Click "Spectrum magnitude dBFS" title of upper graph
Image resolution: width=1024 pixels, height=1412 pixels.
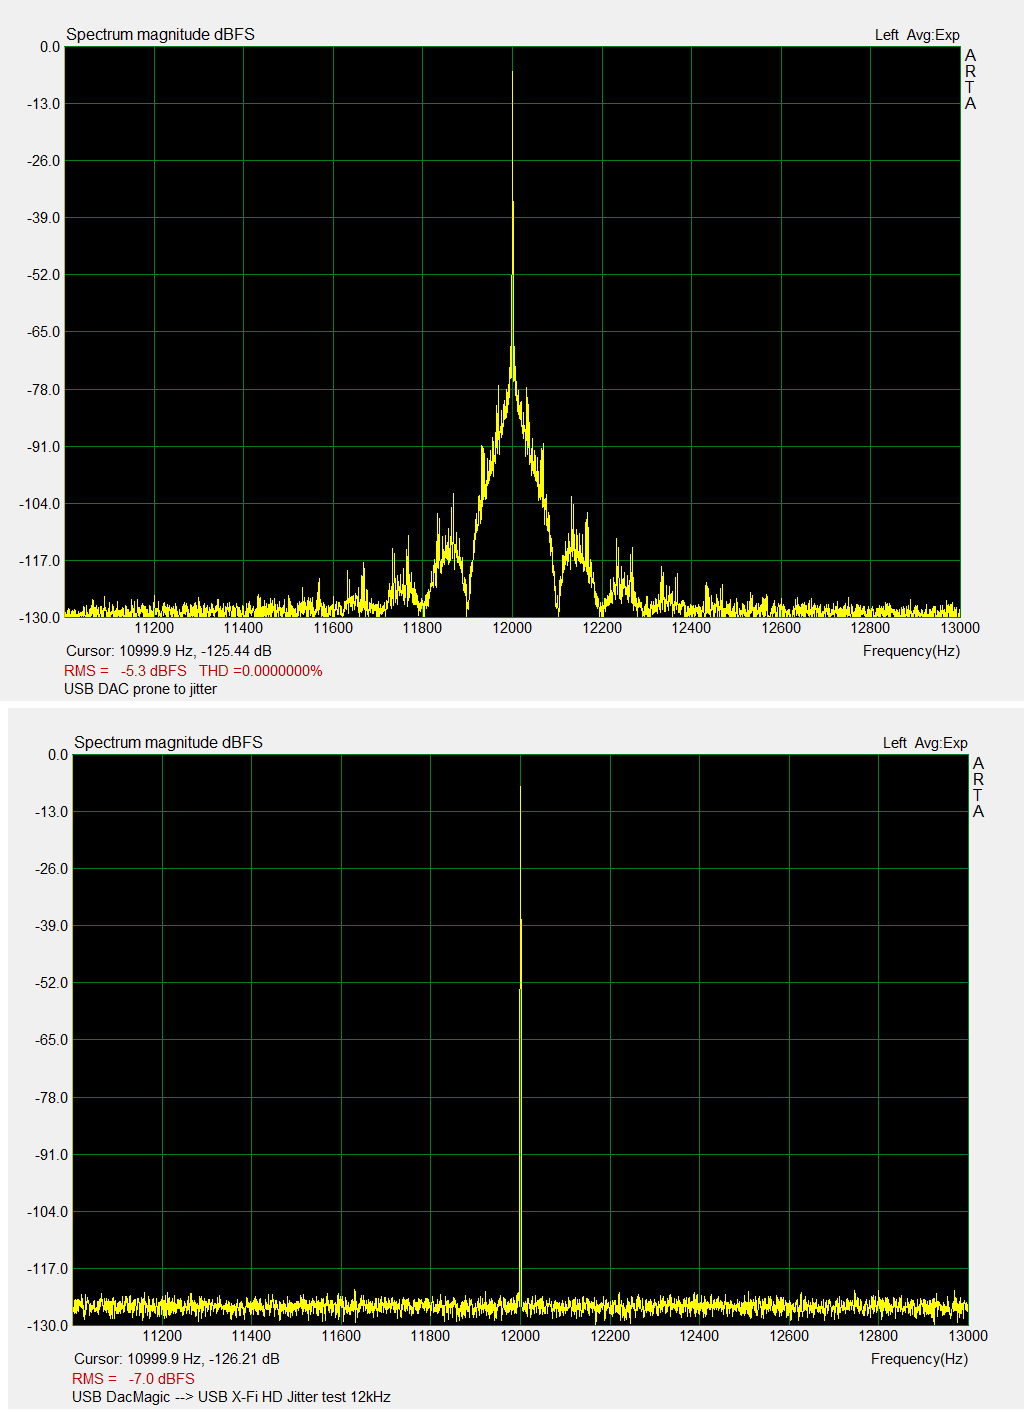click(160, 34)
